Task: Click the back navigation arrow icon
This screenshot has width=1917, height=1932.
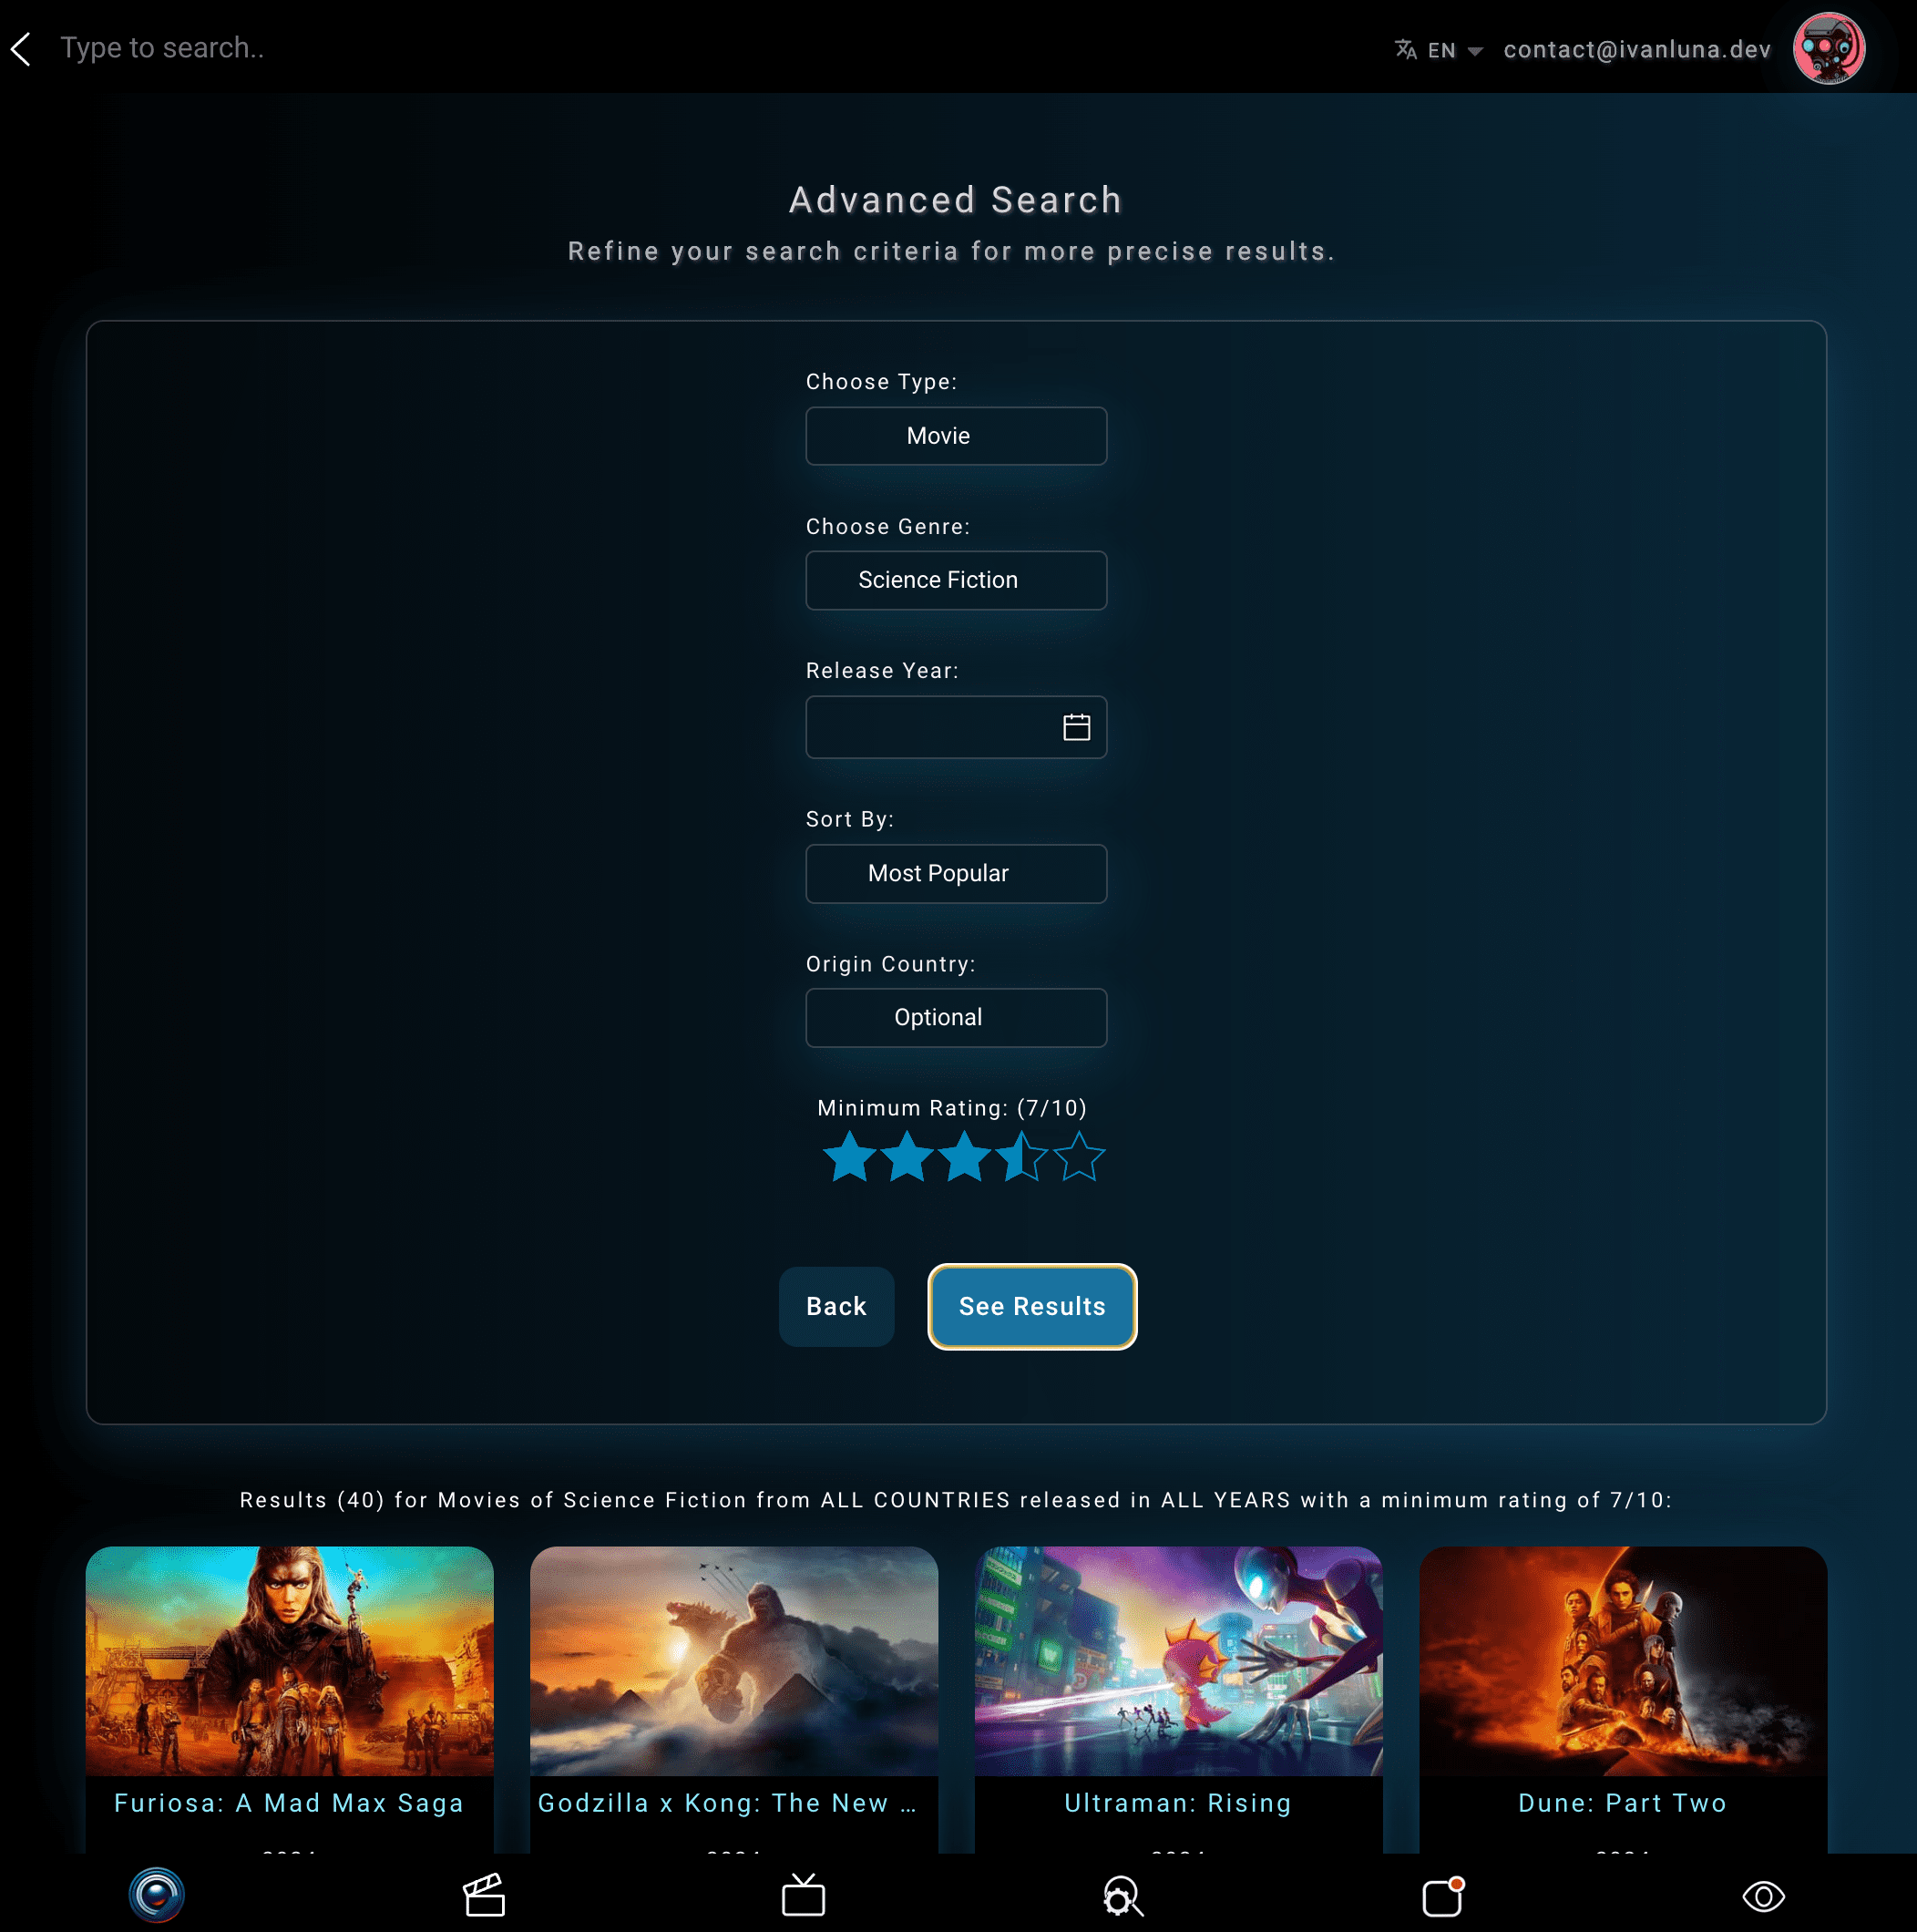Action: pyautogui.click(x=25, y=47)
